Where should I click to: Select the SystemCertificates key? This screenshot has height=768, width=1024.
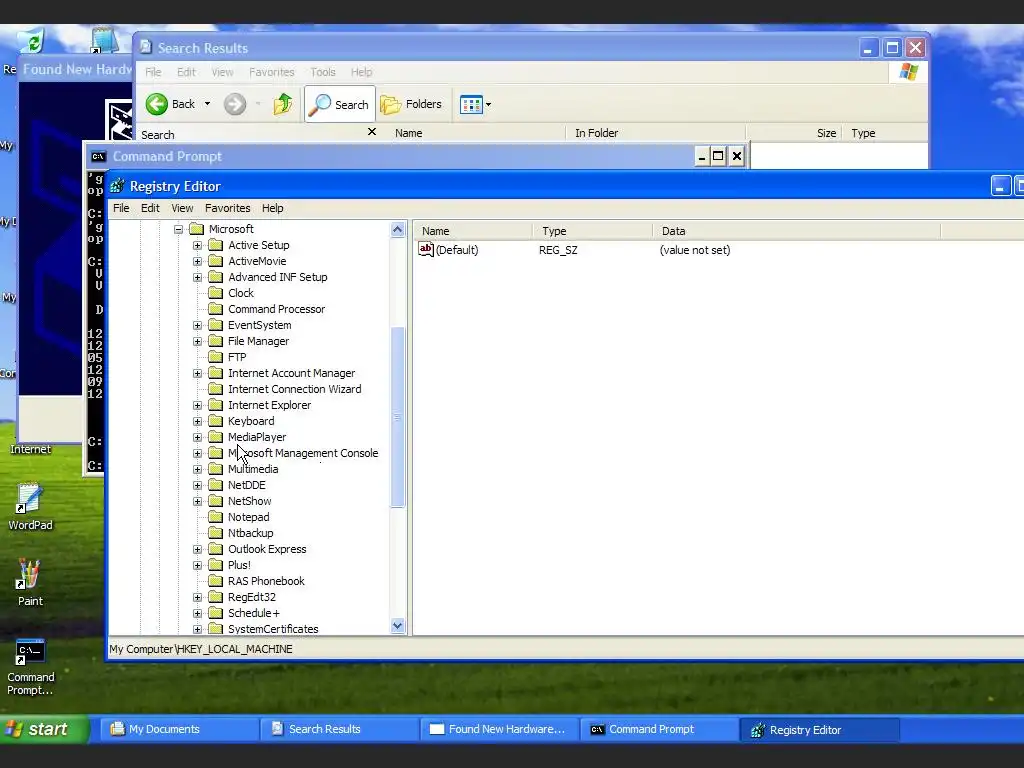(273, 629)
